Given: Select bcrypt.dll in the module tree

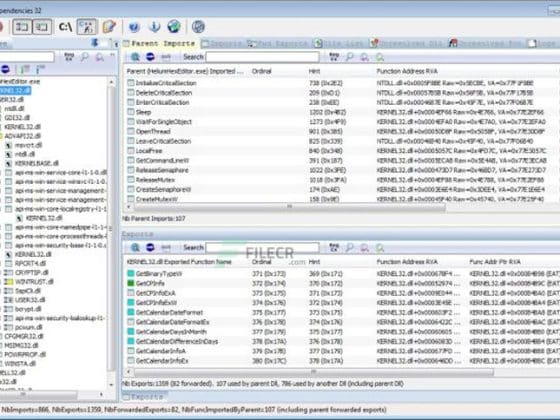Looking at the screenshot, I should pos(28,309).
